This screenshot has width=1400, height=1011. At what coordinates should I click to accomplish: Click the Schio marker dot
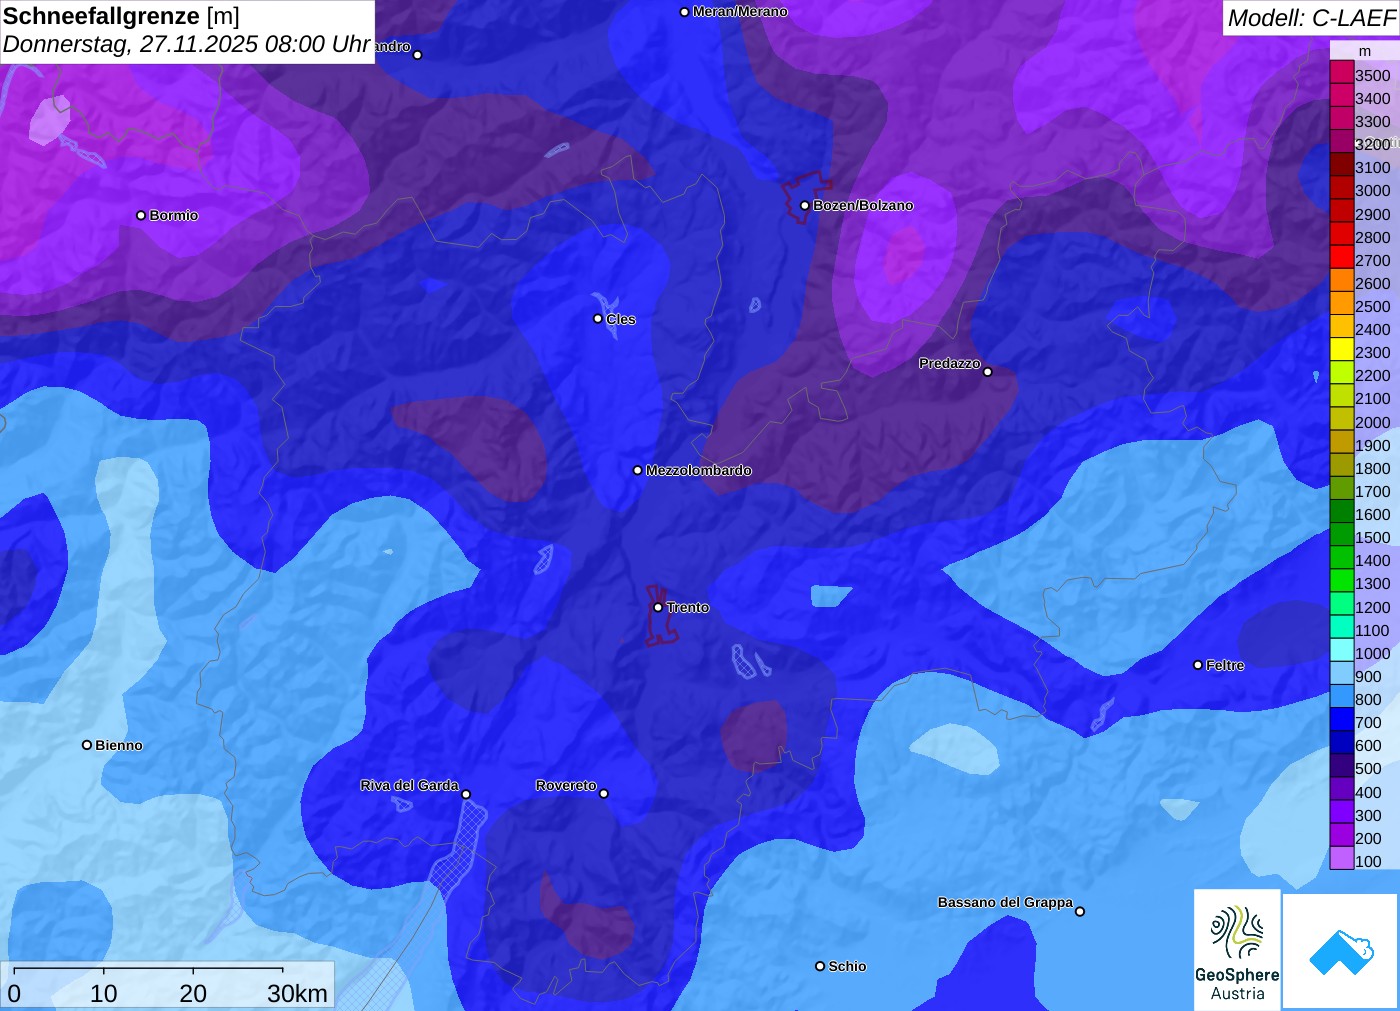pos(820,966)
